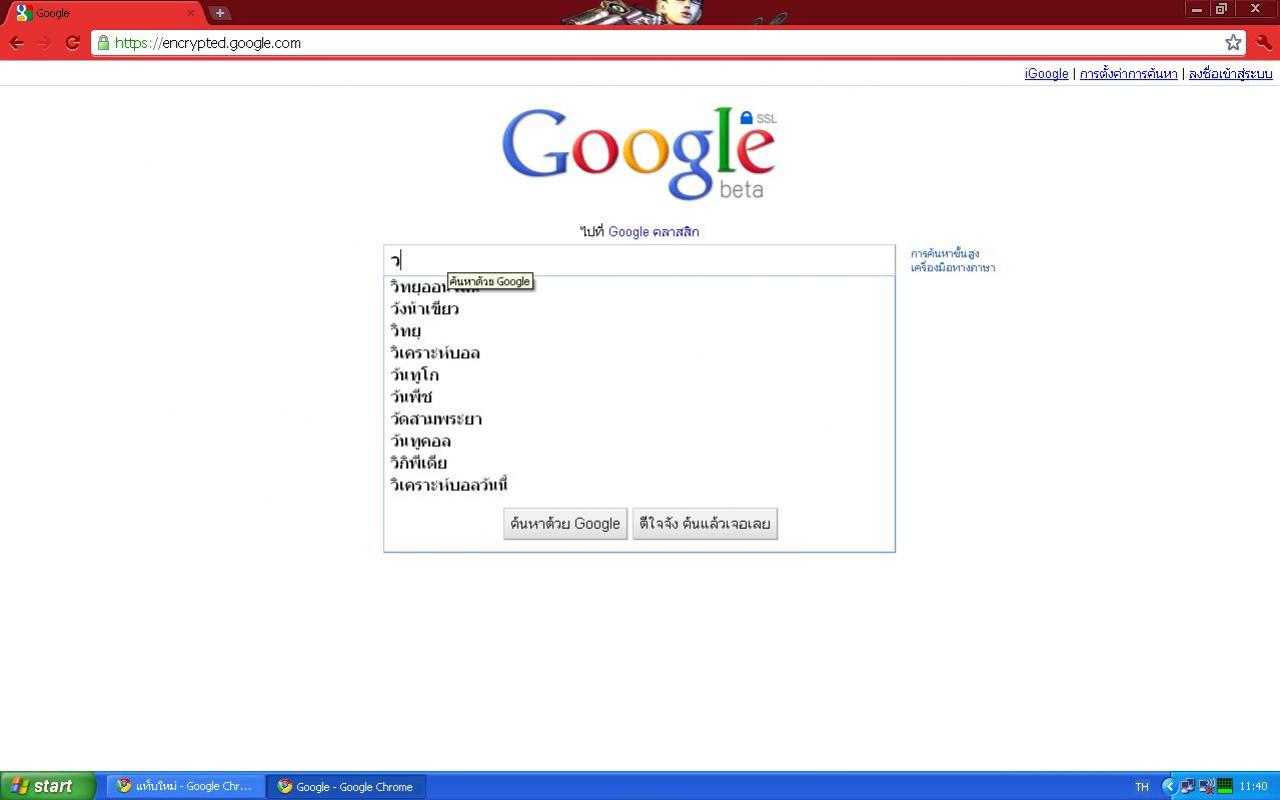
Task: Pick the single-word วิทยุ suggestion
Action: [639, 331]
